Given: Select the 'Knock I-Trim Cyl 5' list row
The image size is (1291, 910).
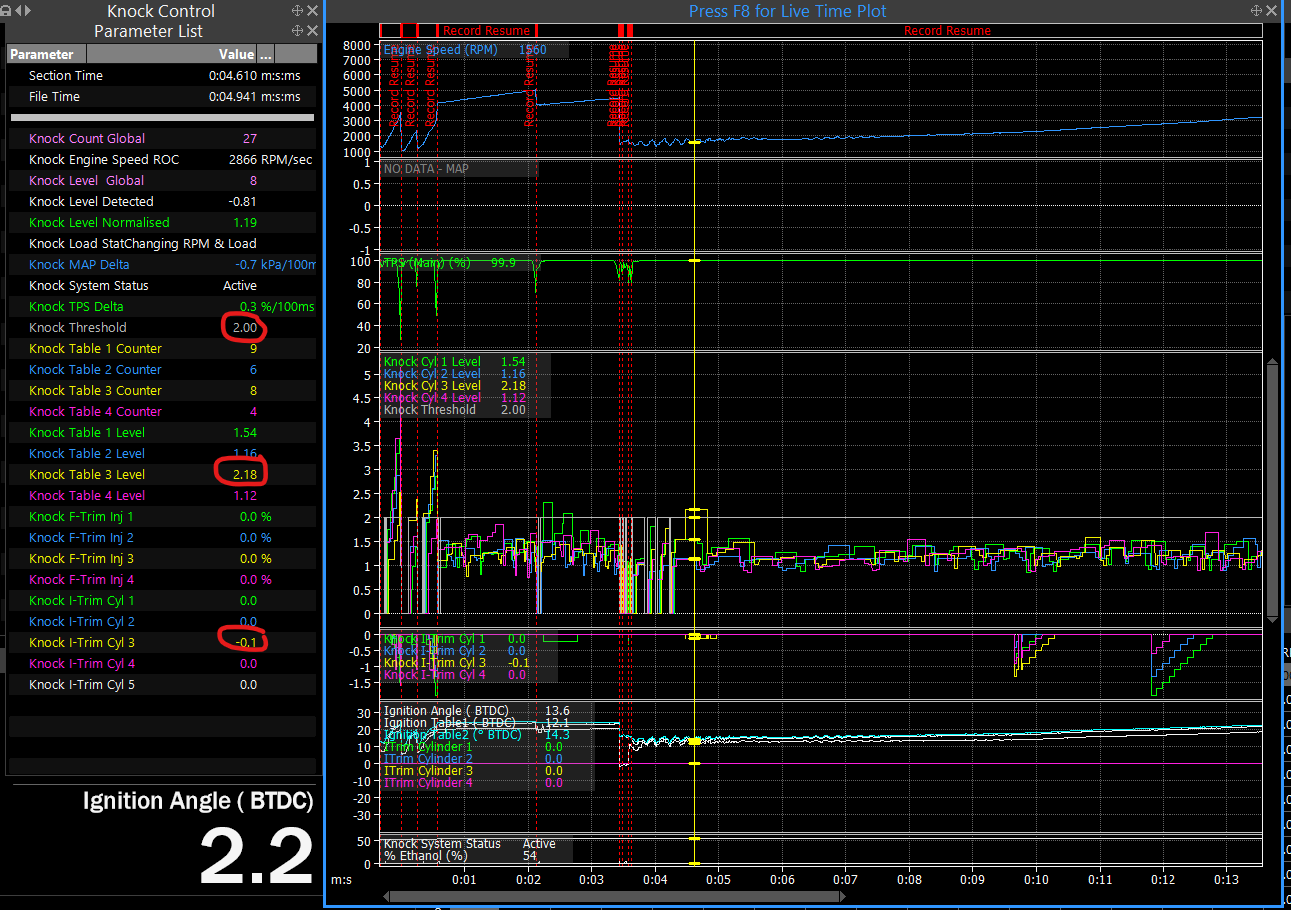Looking at the screenshot, I should (162, 685).
